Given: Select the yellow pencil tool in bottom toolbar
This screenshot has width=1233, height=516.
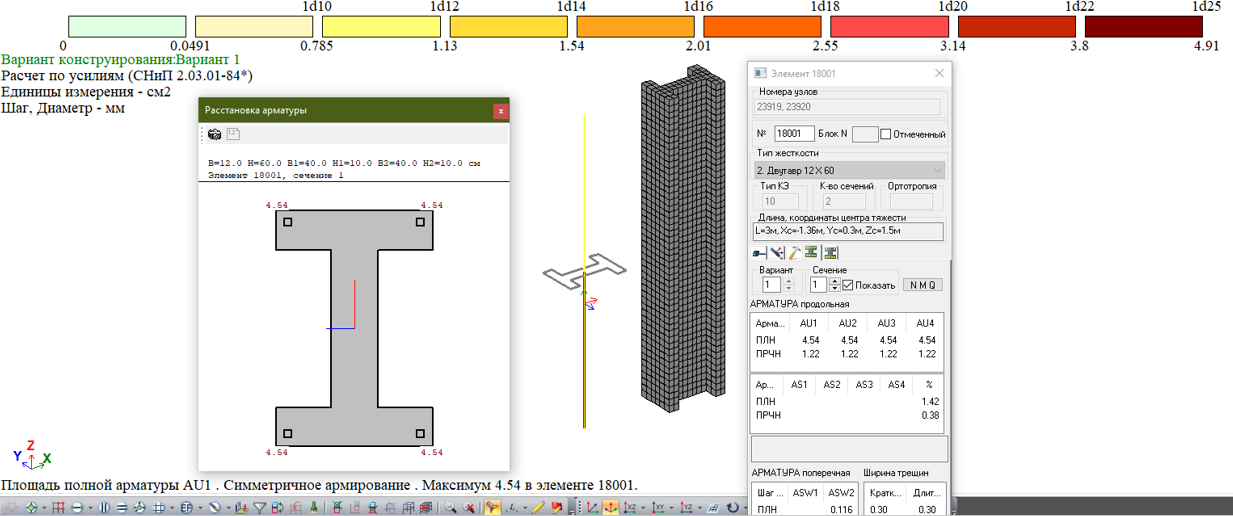Looking at the screenshot, I should (539, 508).
